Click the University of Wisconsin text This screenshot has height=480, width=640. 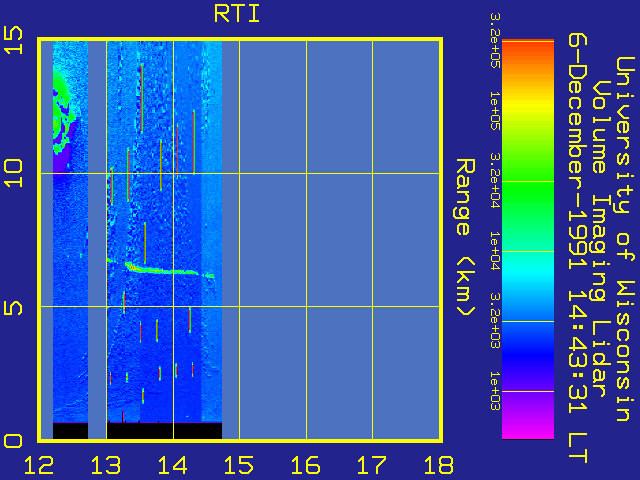[624, 239]
